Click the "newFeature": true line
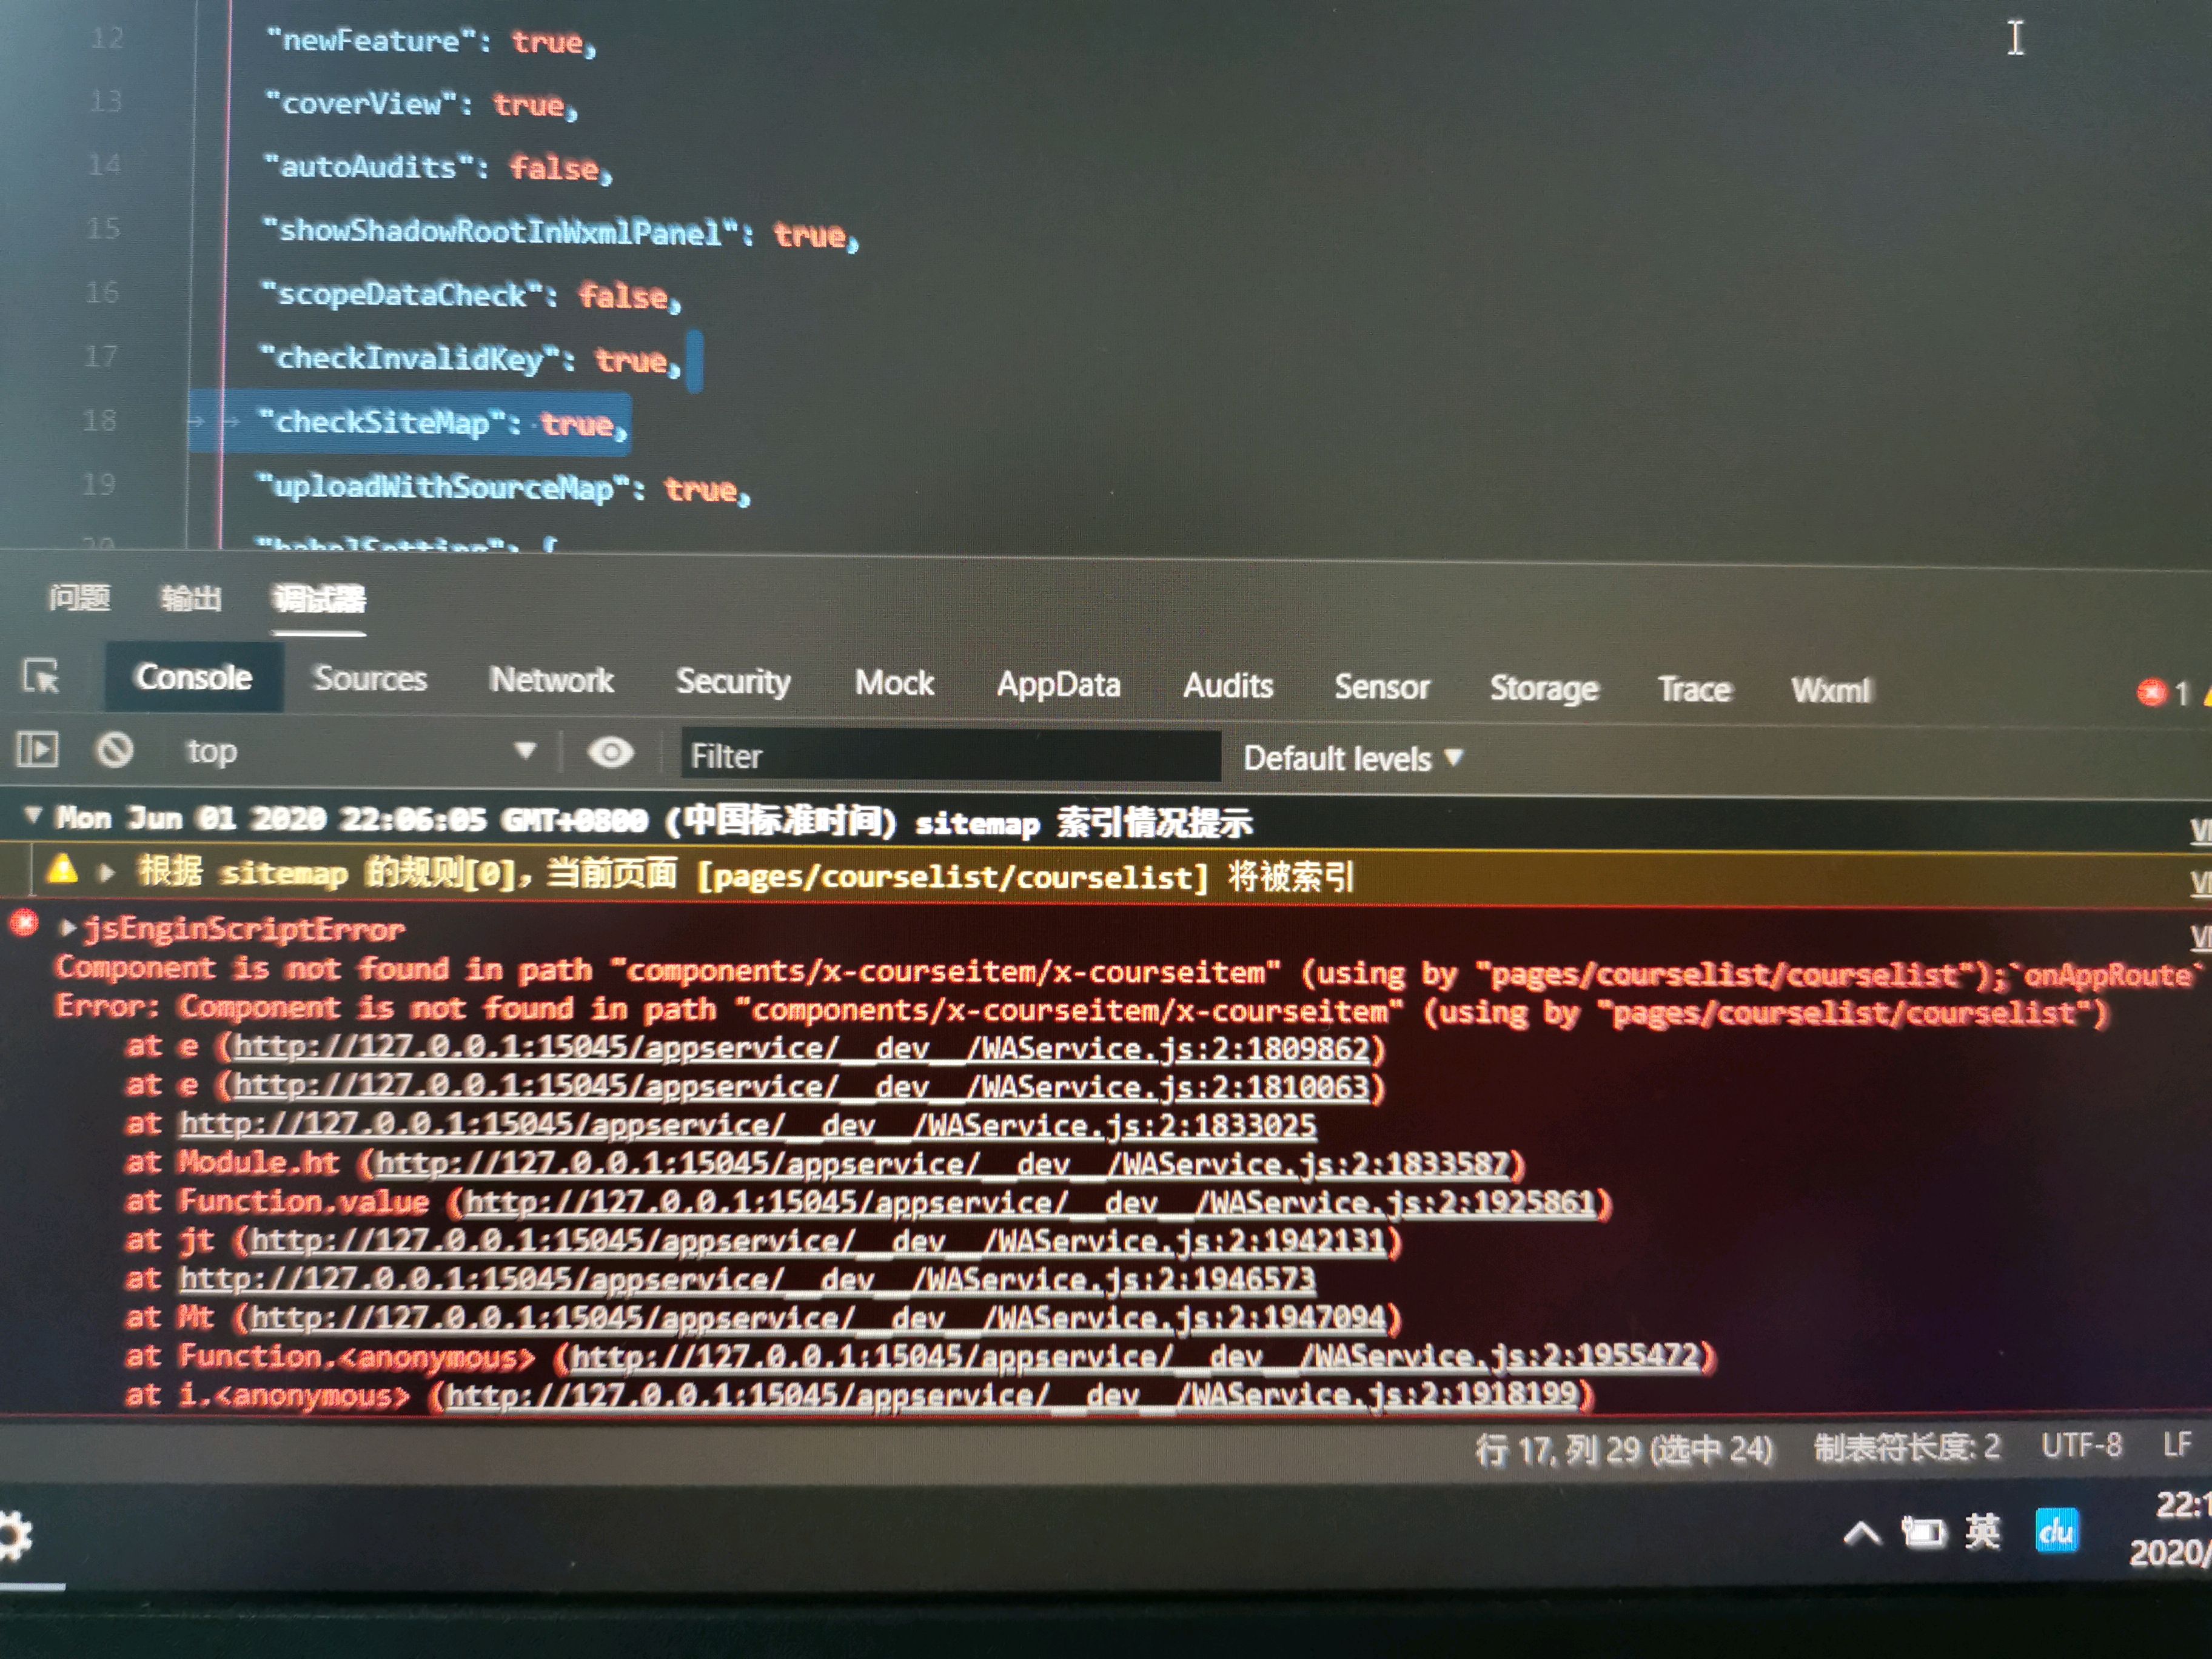The image size is (2212, 1659). (431, 41)
